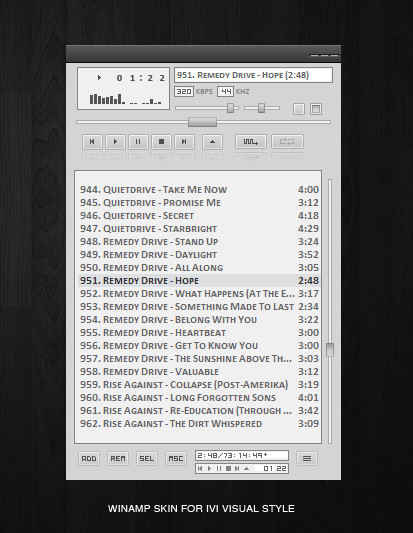This screenshot has width=413, height=533.
Task: Click the playlist vertical scrollbar thumb
Action: (x=330, y=350)
